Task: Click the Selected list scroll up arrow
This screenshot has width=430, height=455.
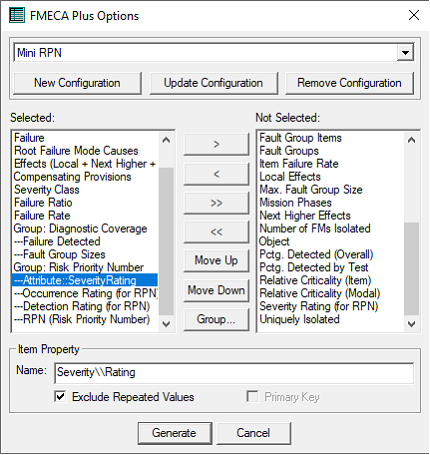Action: click(x=166, y=140)
